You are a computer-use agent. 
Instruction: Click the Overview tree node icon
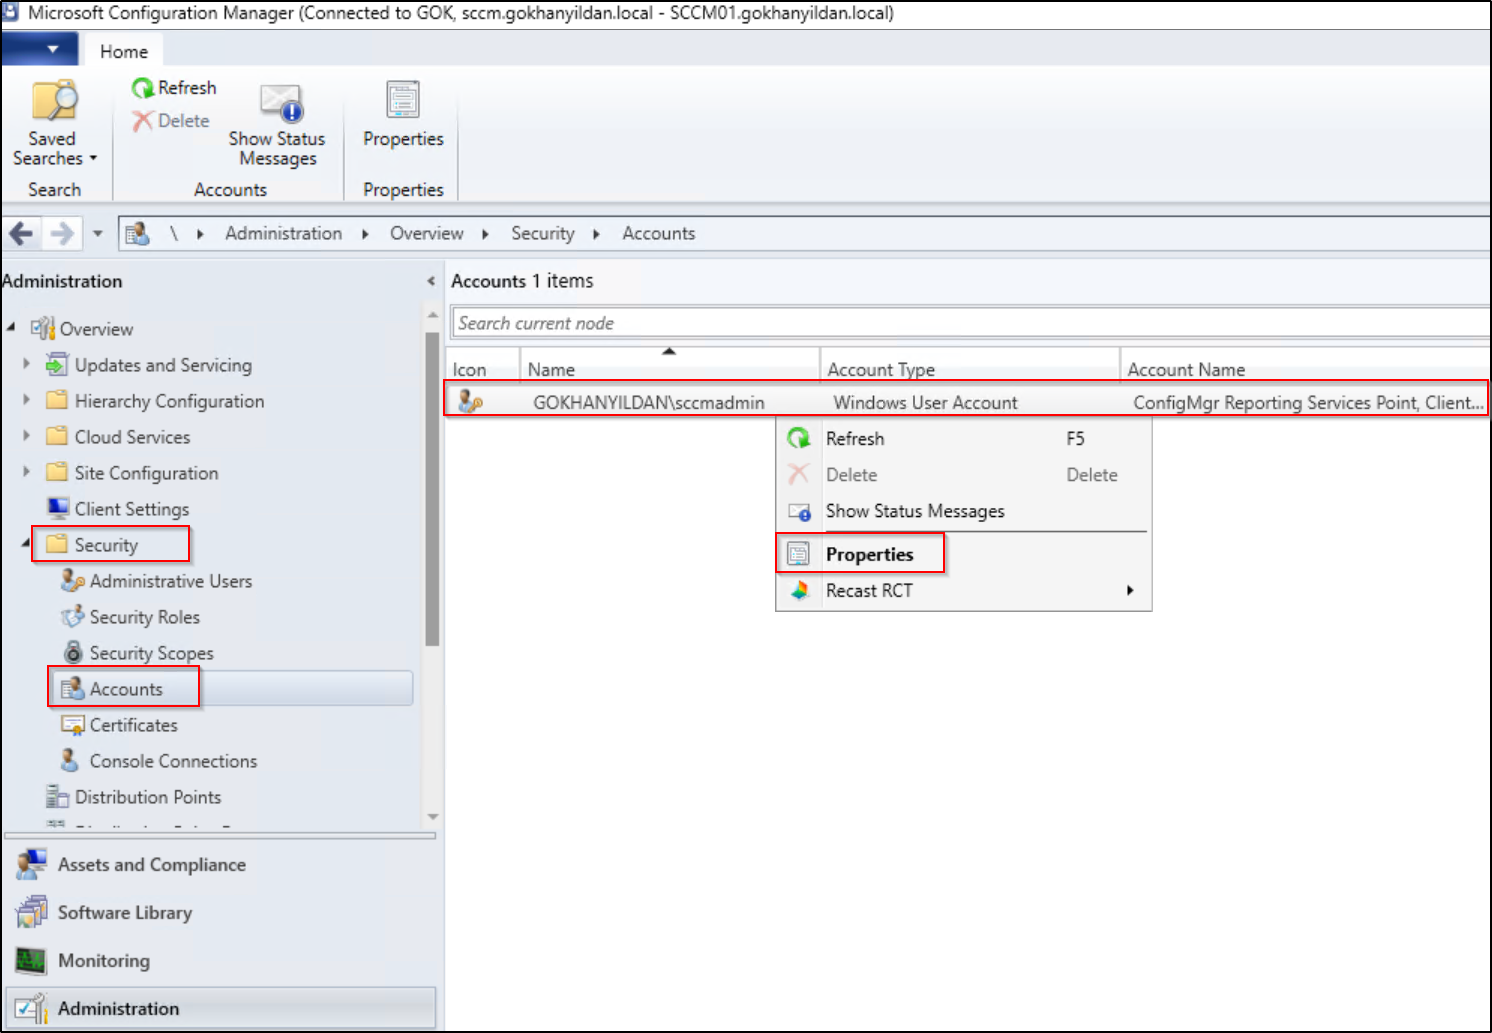coord(42,328)
